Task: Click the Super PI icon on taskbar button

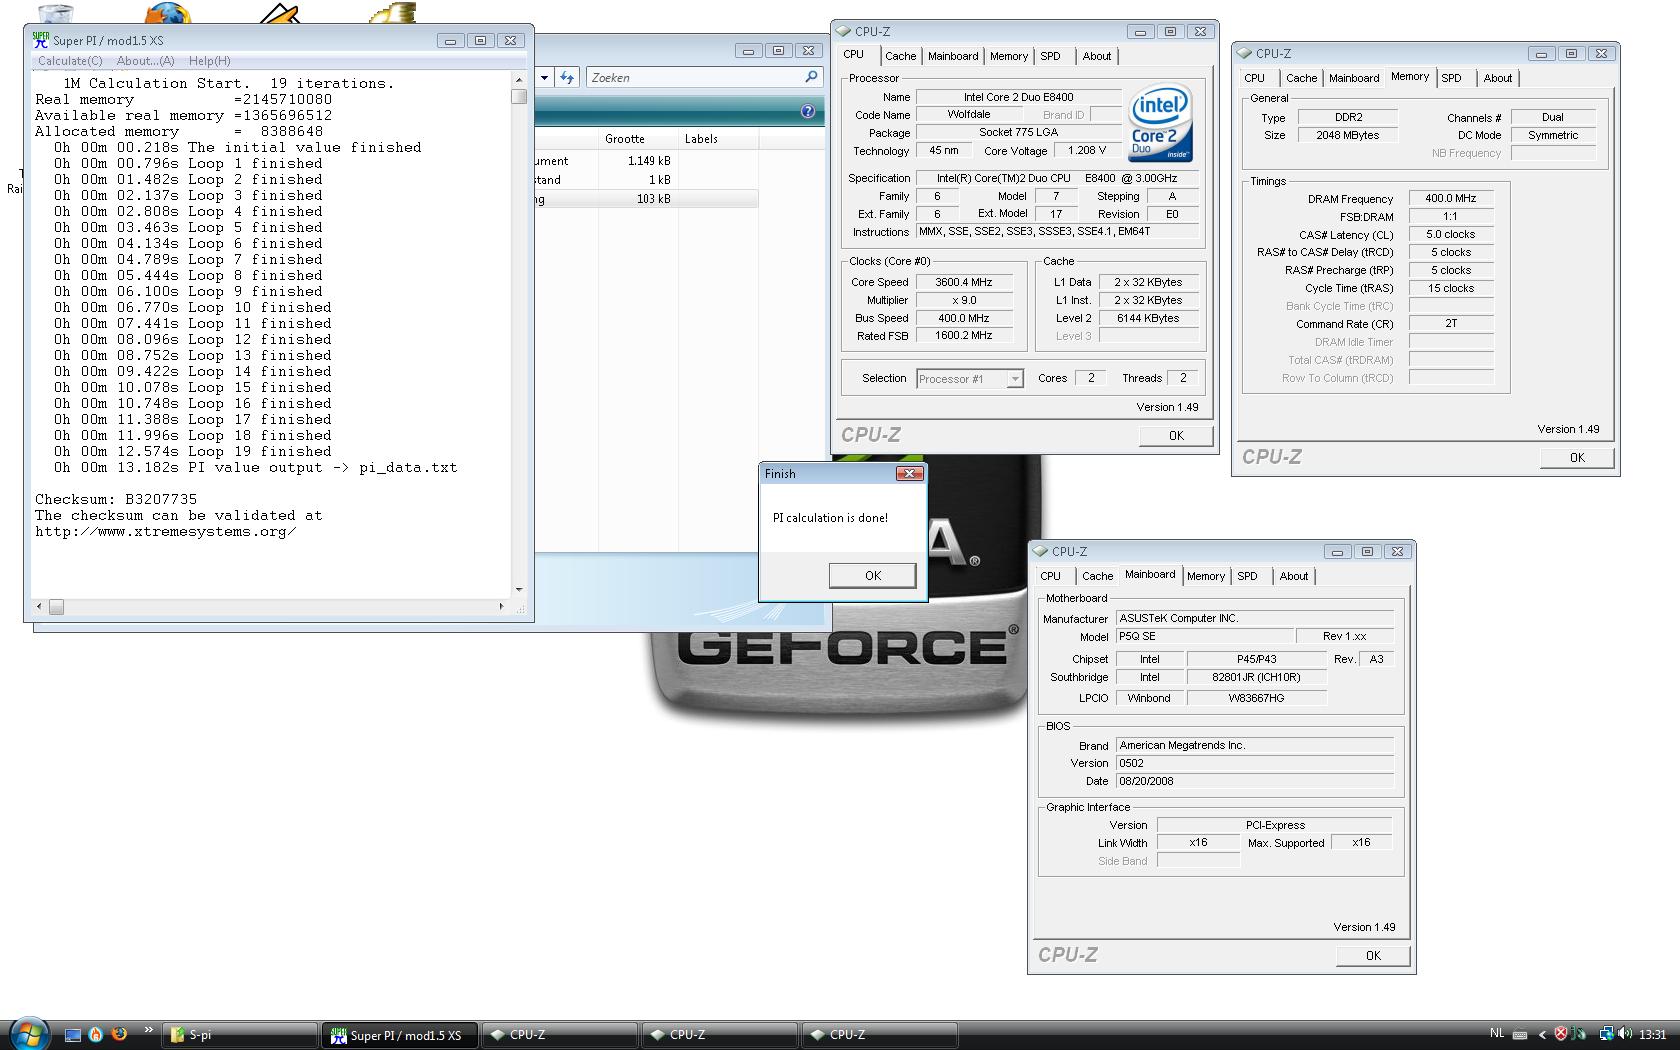Action: pos(339,1035)
